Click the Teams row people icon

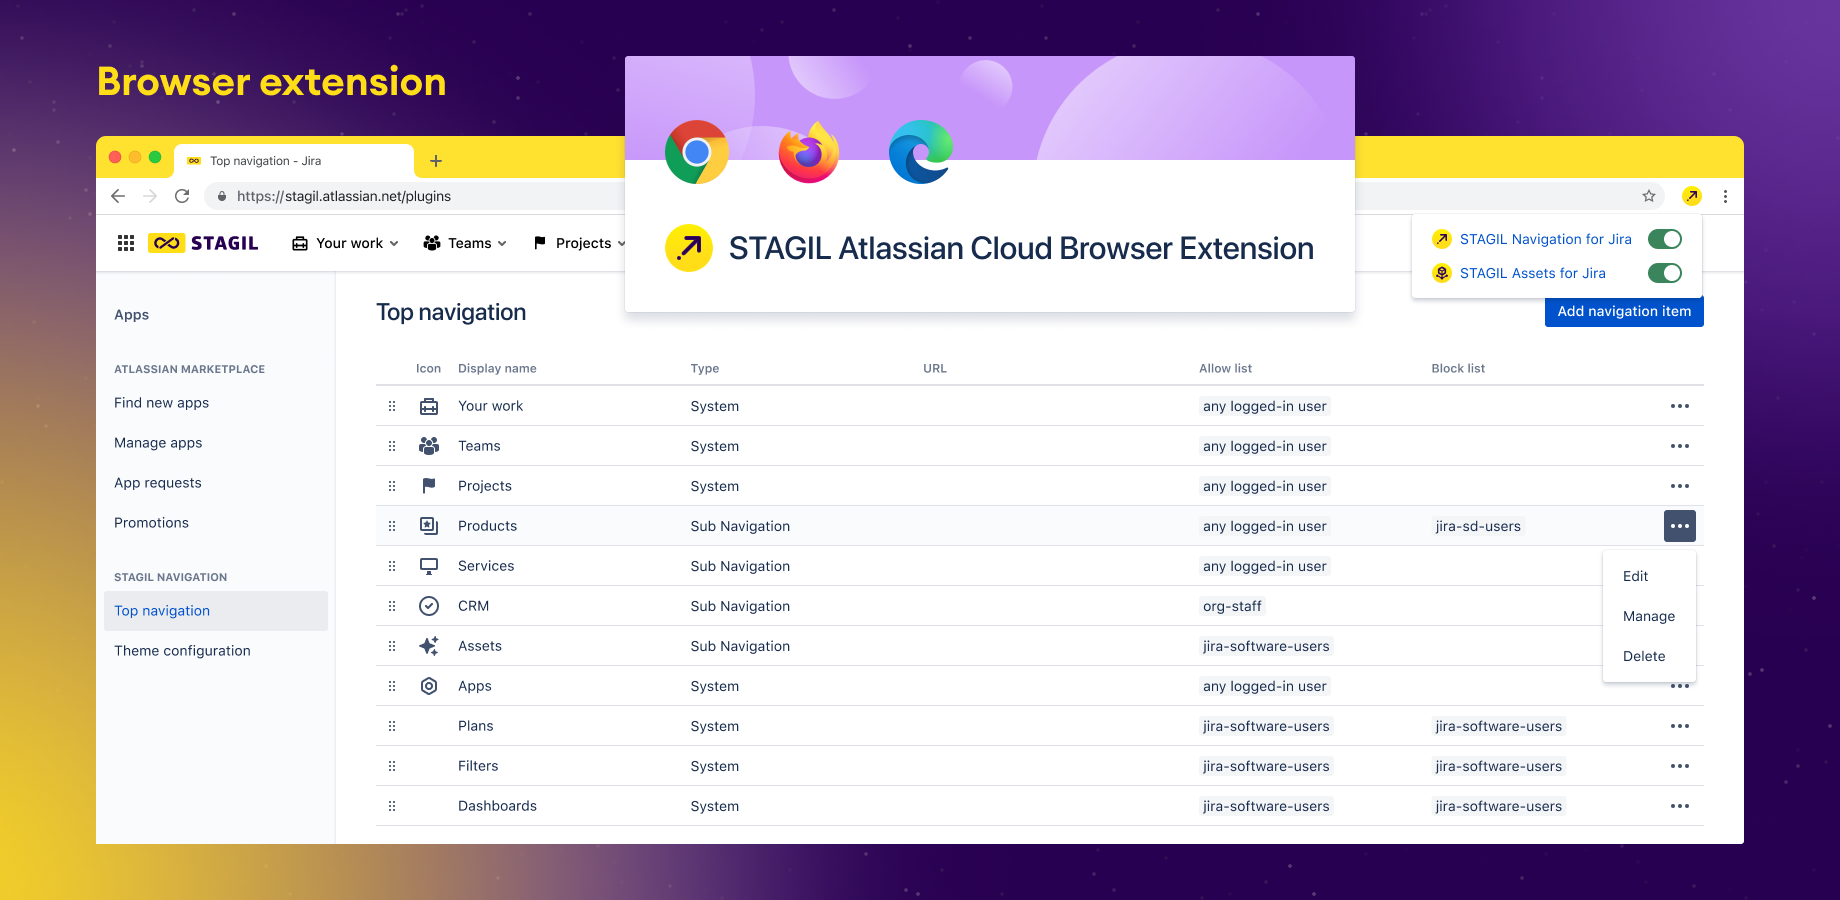point(429,446)
